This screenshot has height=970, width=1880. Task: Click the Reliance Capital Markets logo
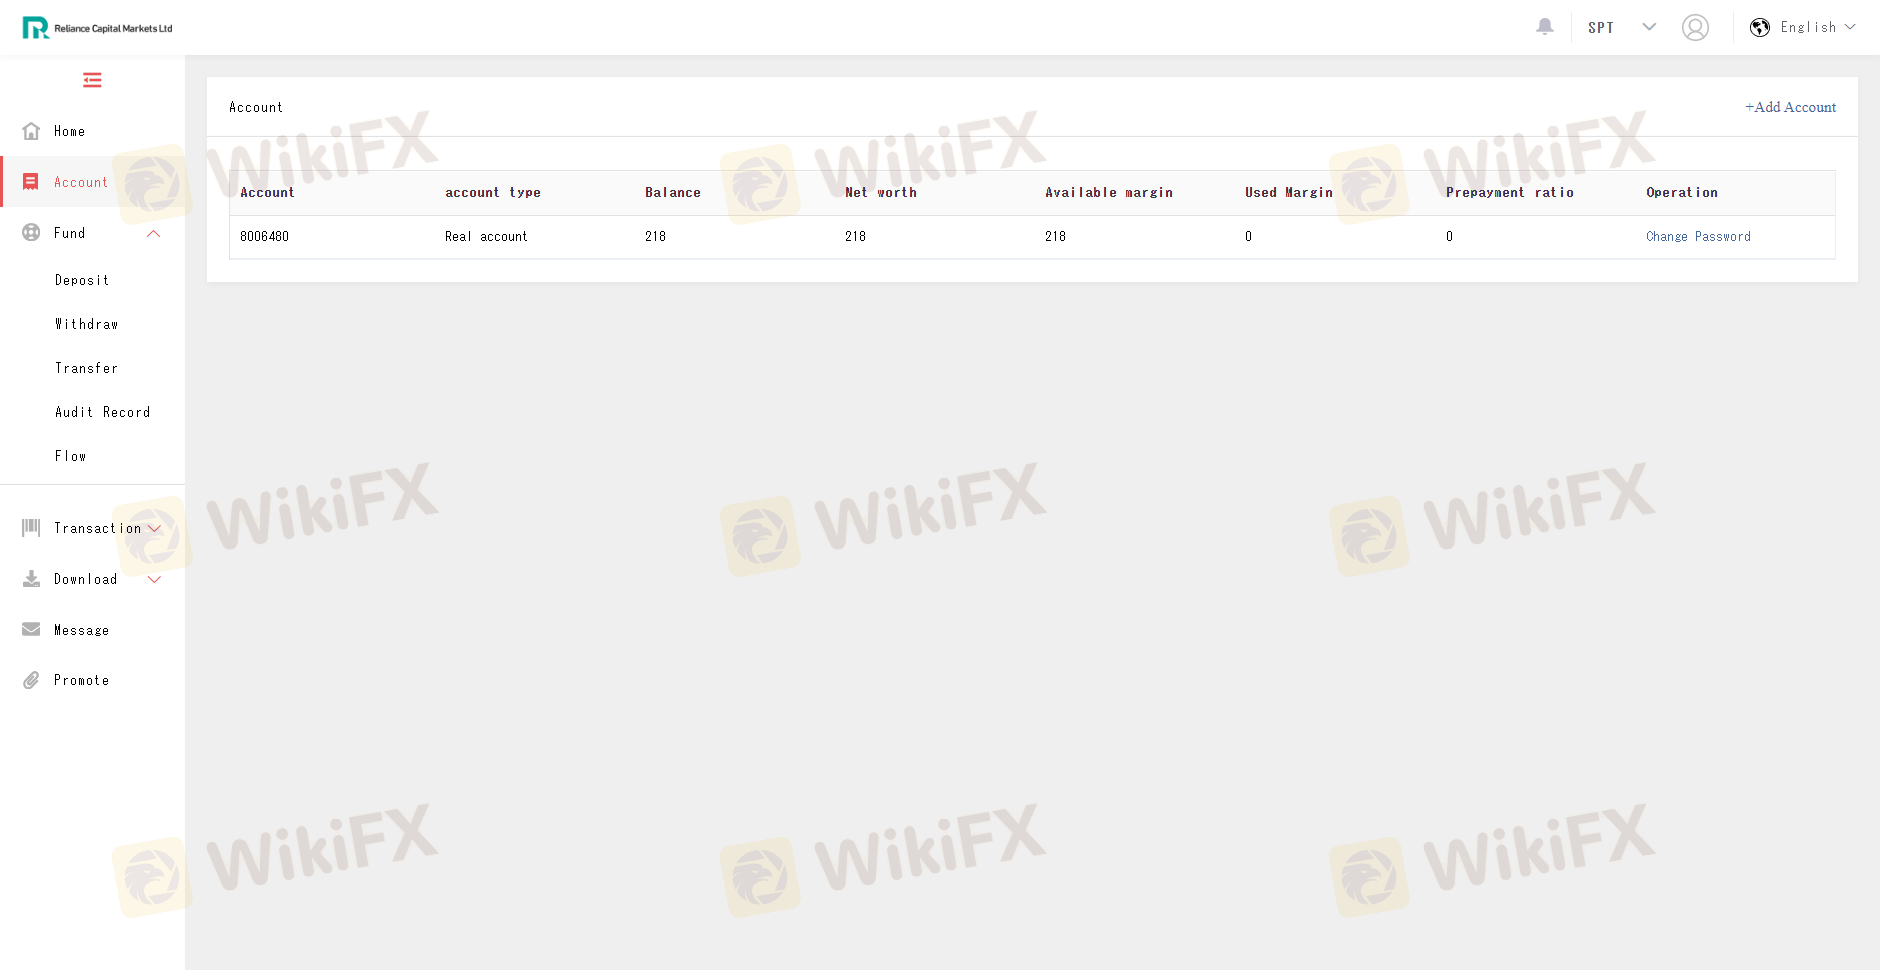coord(97,27)
